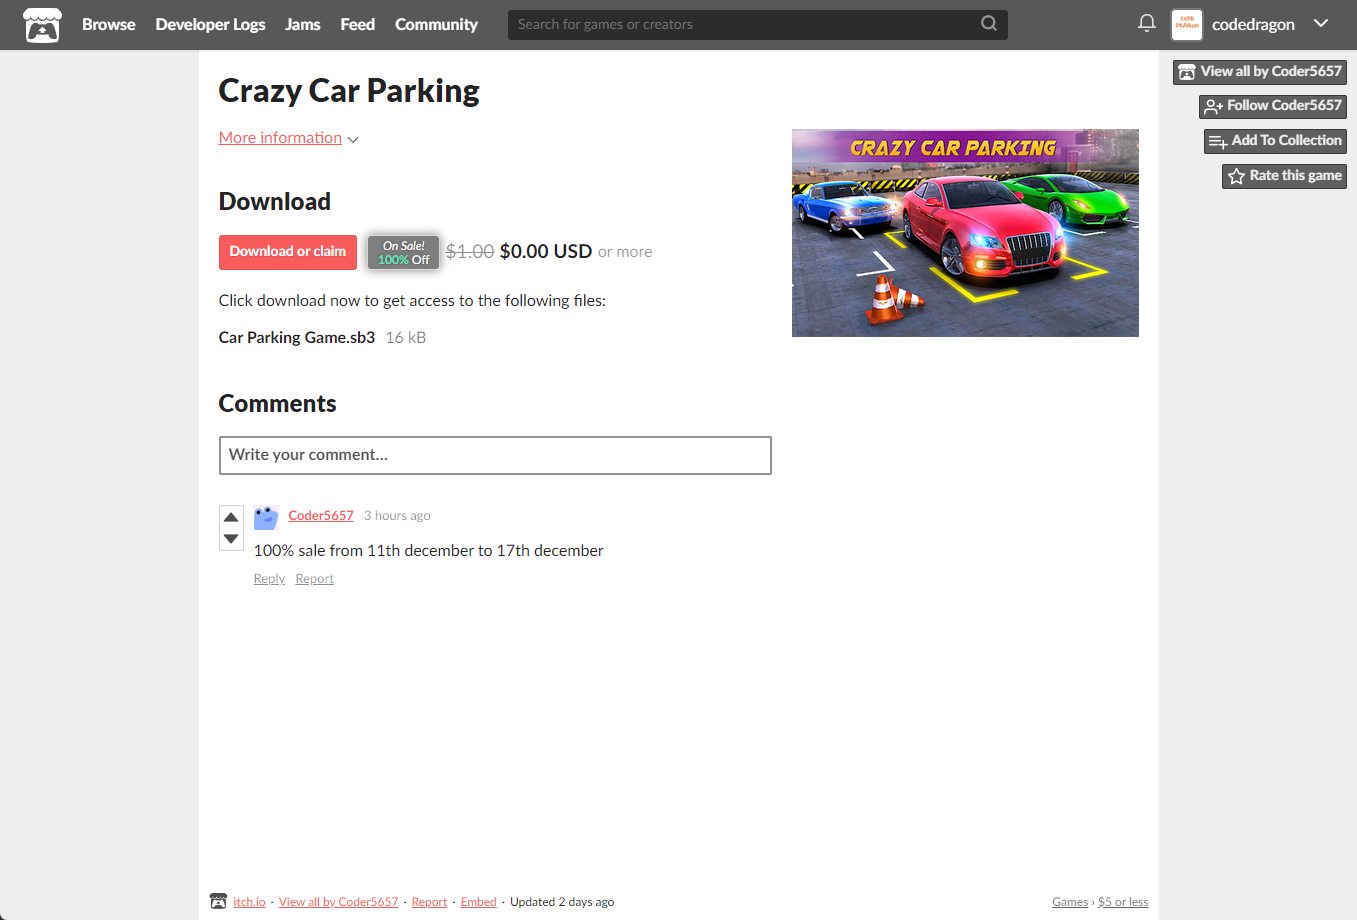Image resolution: width=1357 pixels, height=920 pixels.
Task: Focus the search games or creators field
Action: (745, 25)
